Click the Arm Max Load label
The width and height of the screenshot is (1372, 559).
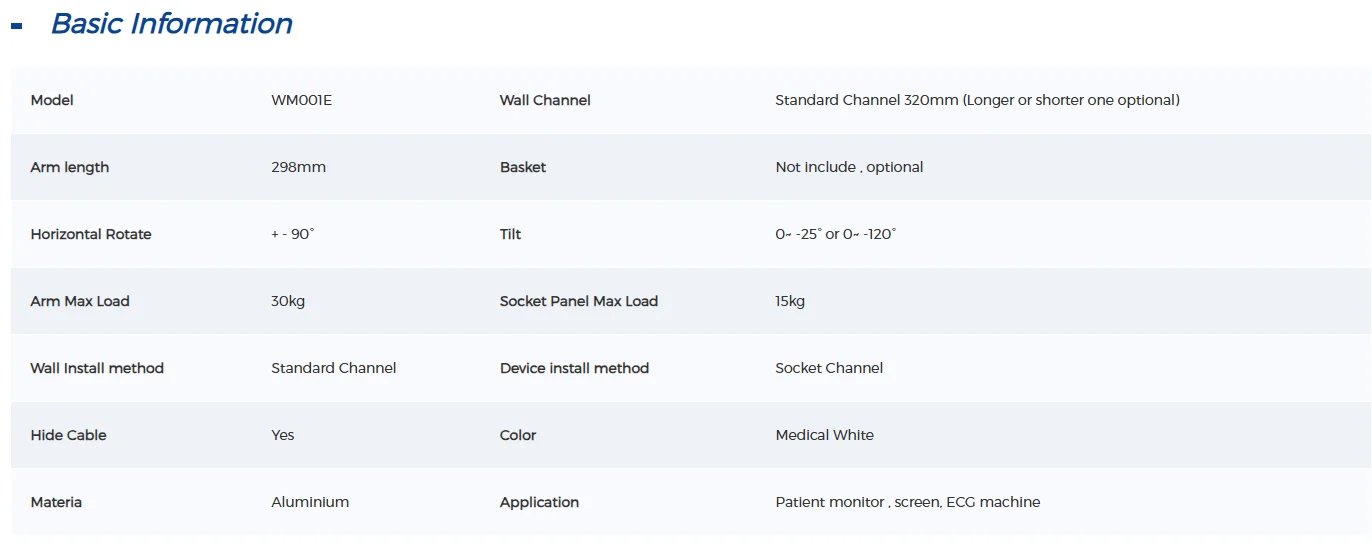point(80,301)
